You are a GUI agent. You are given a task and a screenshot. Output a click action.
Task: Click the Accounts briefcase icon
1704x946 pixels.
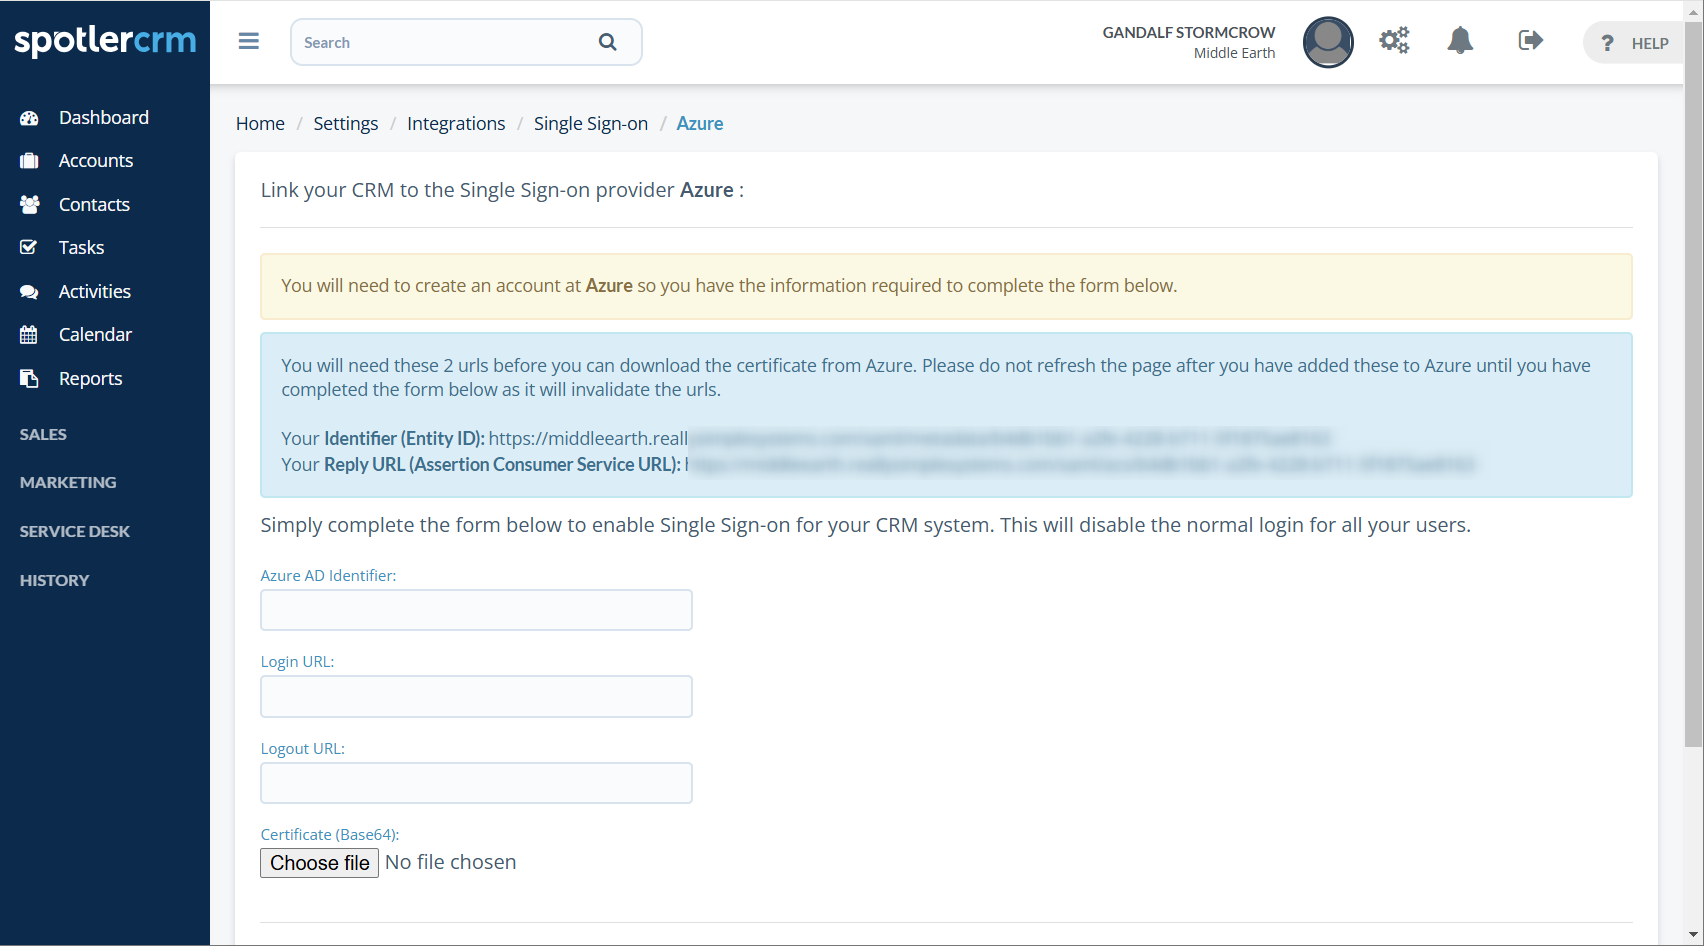(x=29, y=161)
